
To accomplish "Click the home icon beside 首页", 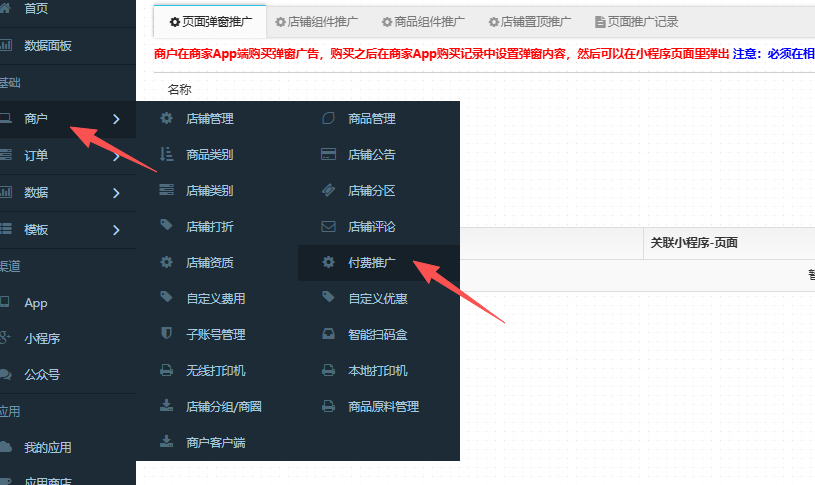I will [5, 7].
